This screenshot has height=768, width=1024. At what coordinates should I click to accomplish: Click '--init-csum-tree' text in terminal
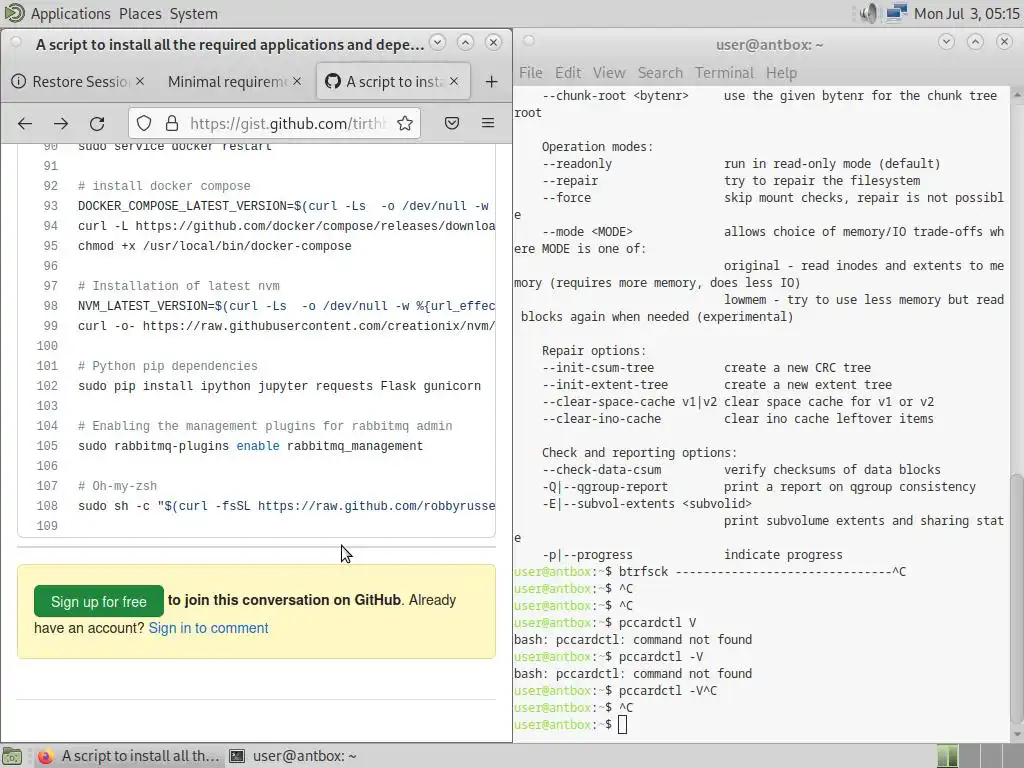[598, 368]
